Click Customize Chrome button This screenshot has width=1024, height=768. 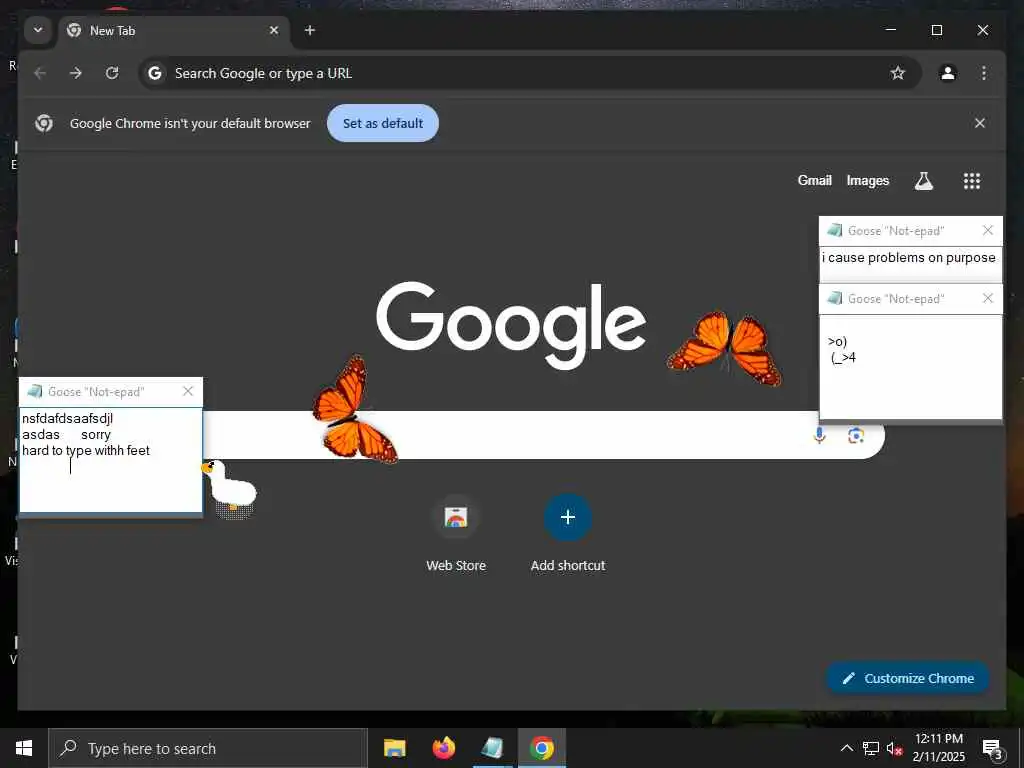(908, 678)
